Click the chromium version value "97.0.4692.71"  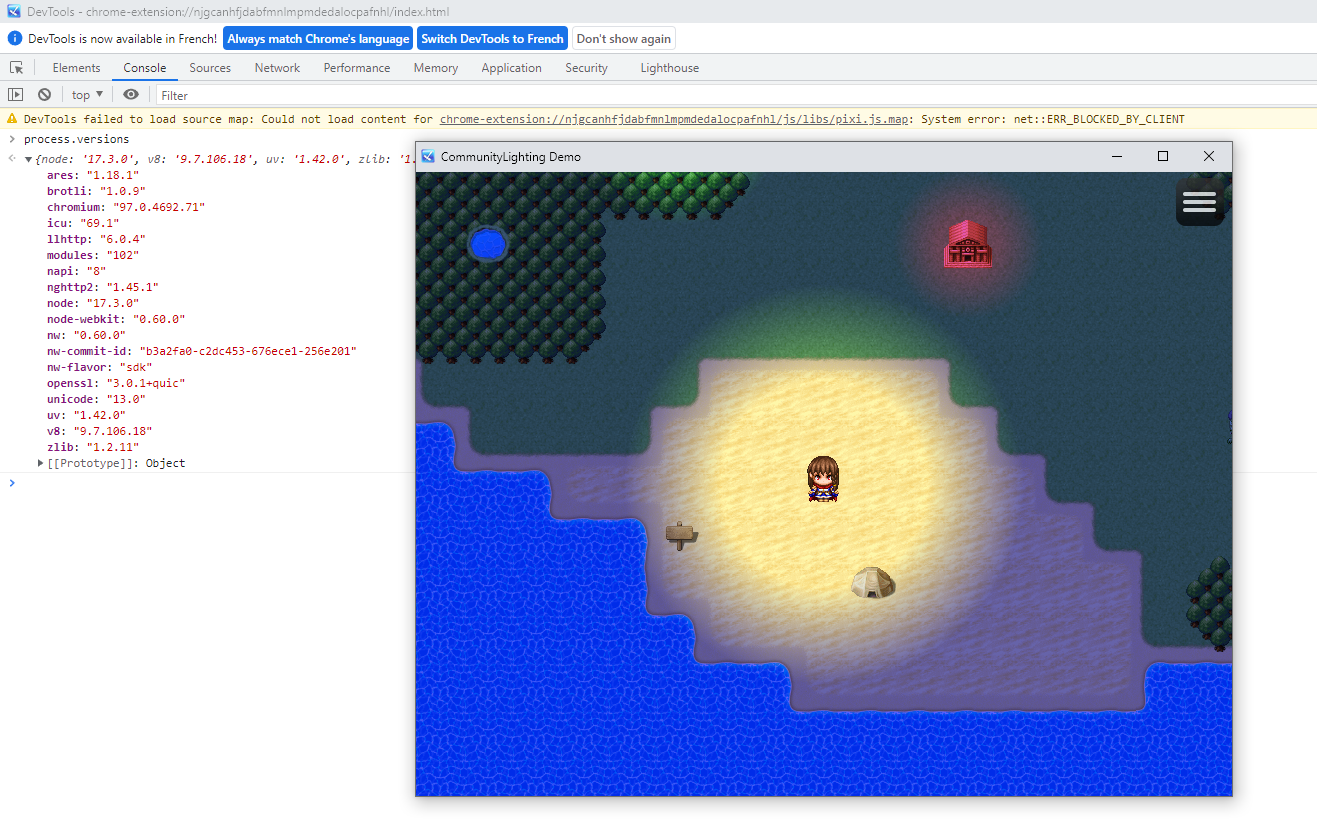(x=158, y=207)
